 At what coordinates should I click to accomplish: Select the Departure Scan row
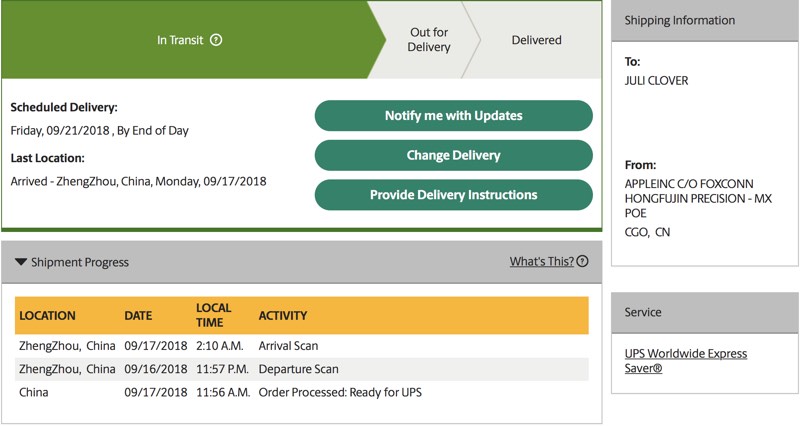point(299,369)
